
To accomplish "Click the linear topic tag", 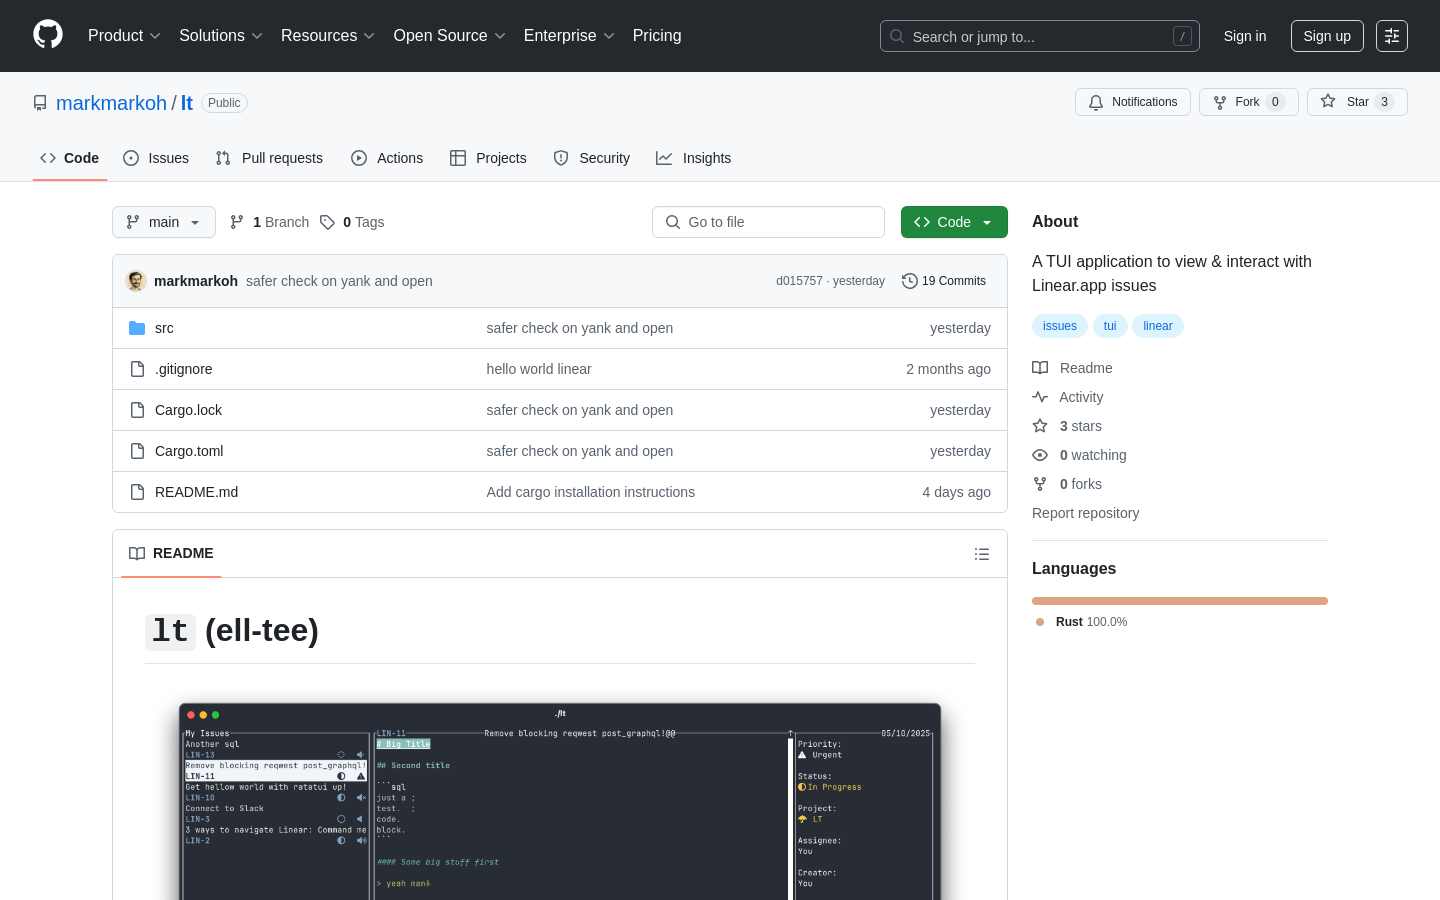I will click(1158, 326).
